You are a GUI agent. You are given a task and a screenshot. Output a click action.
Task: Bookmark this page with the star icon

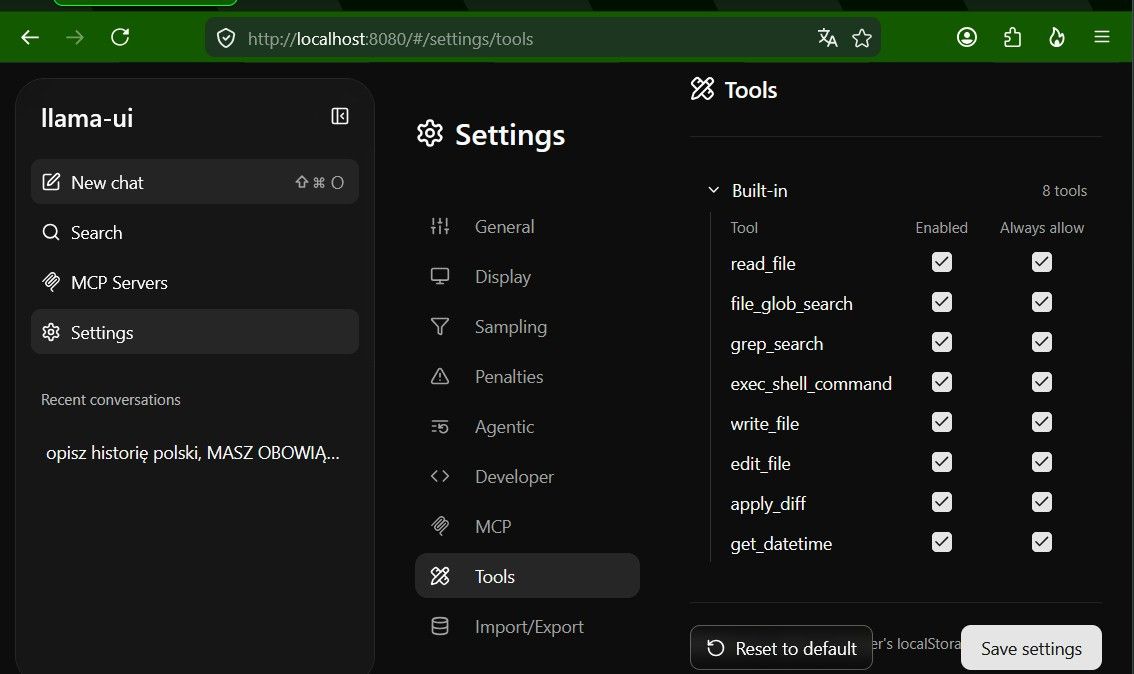click(x=861, y=38)
